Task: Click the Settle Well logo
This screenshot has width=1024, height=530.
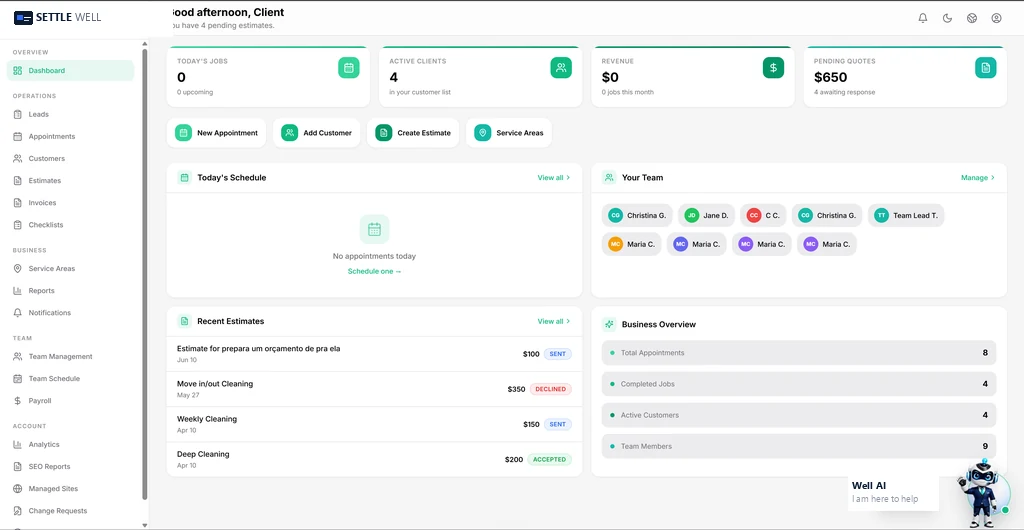Action: coord(57,18)
